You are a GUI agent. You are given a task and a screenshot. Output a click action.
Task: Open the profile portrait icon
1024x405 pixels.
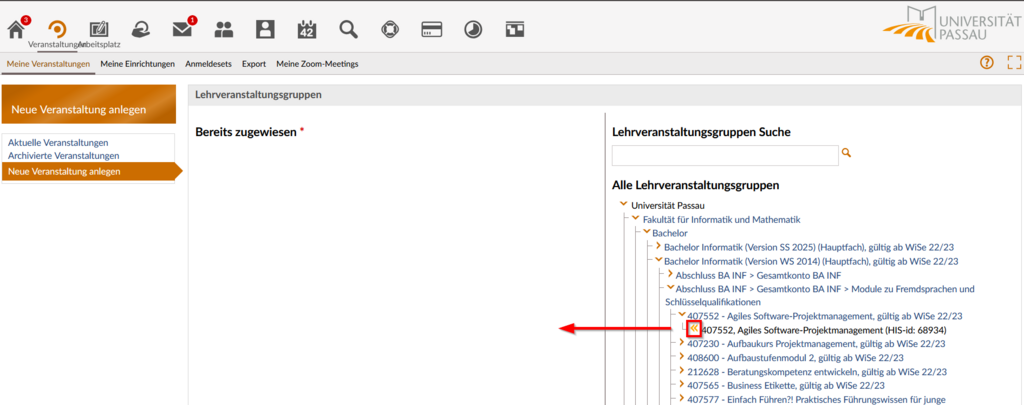coord(265,29)
